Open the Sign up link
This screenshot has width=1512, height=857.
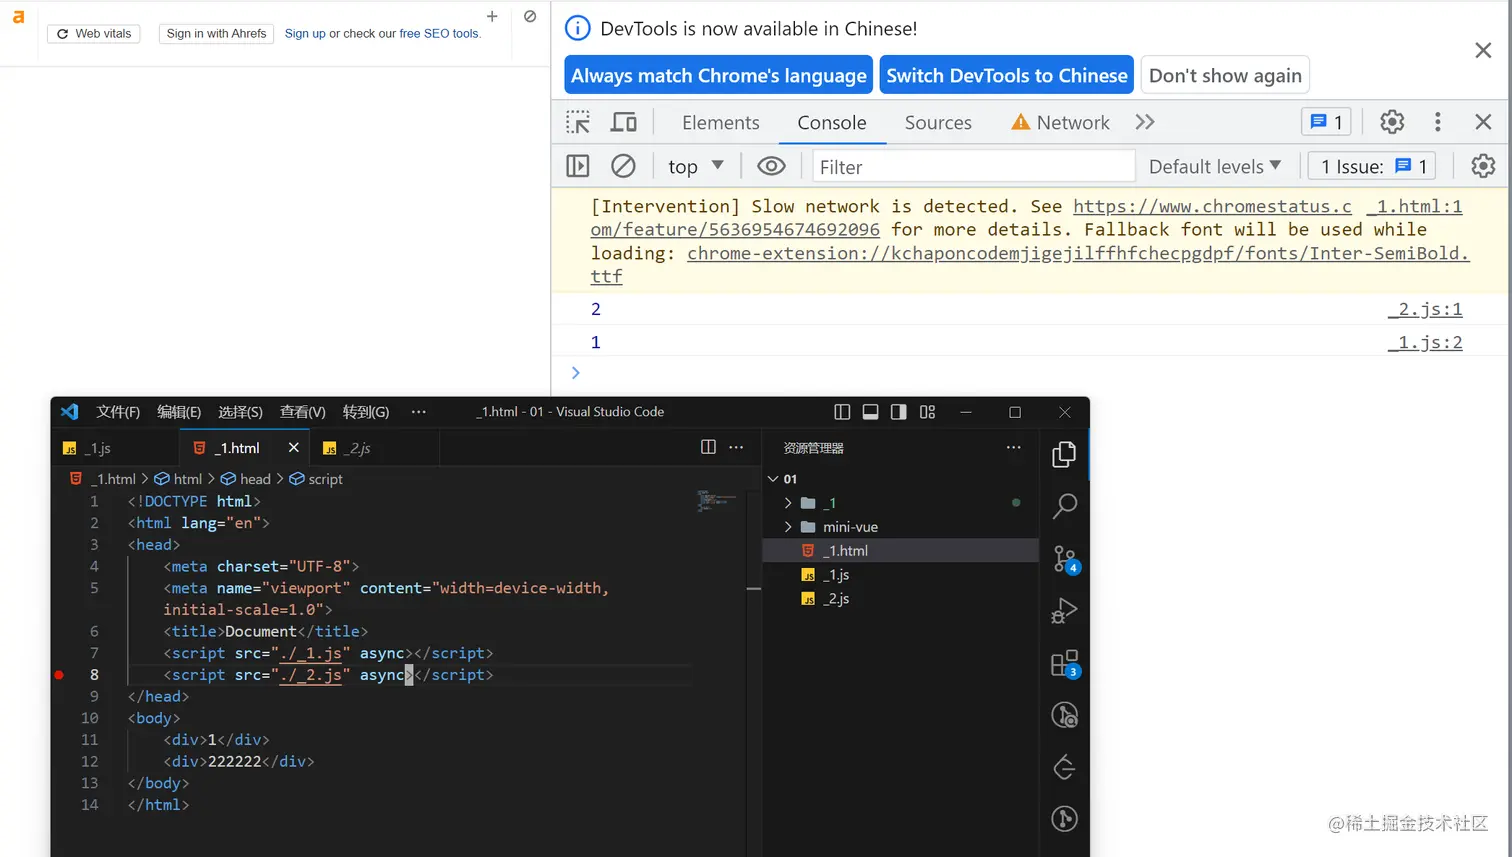click(x=305, y=33)
